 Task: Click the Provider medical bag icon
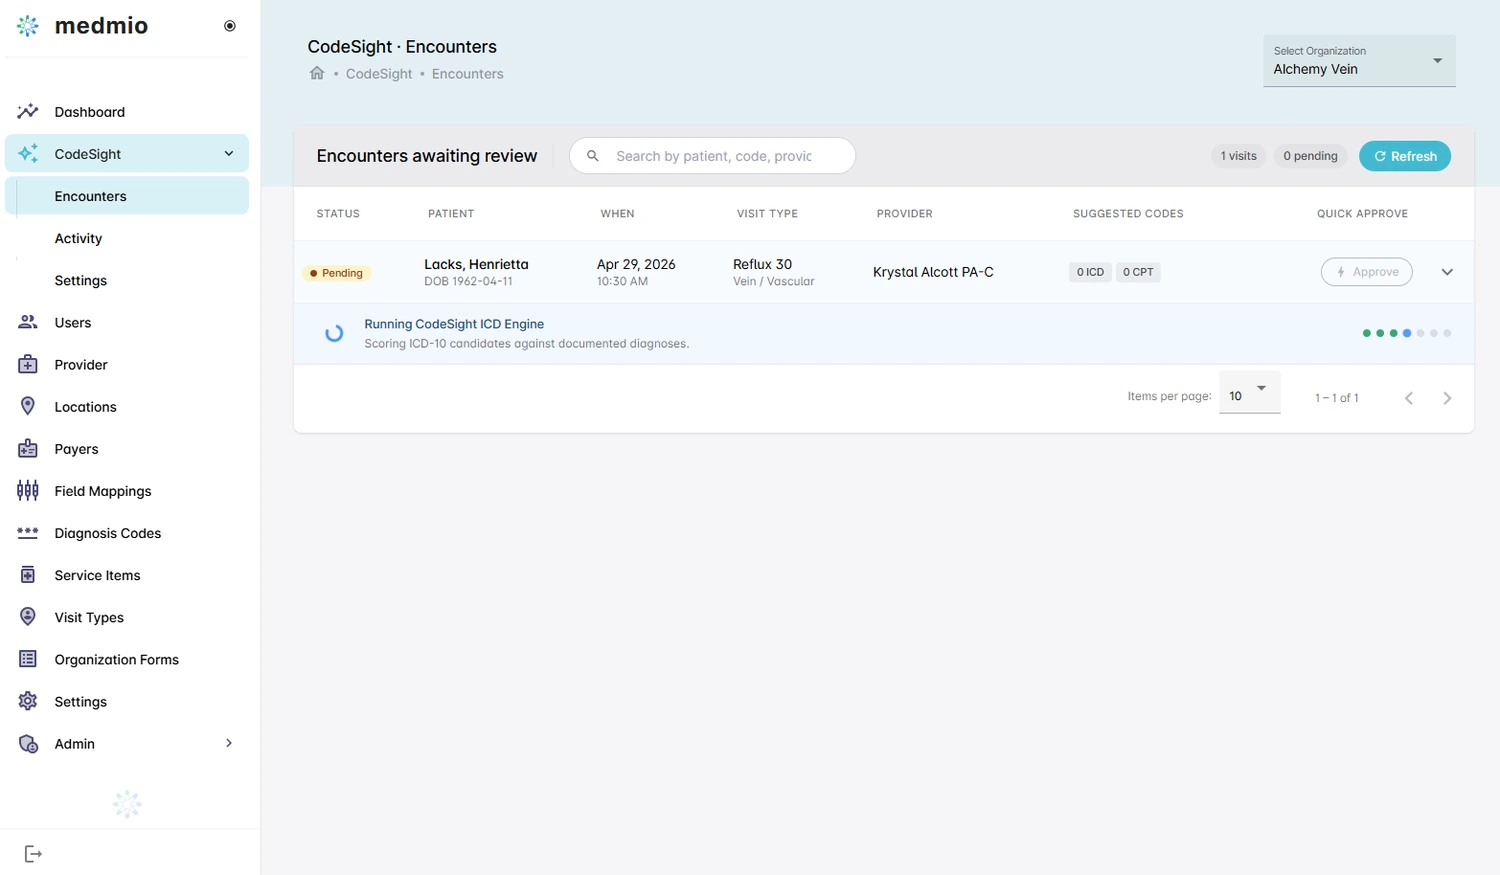point(28,364)
